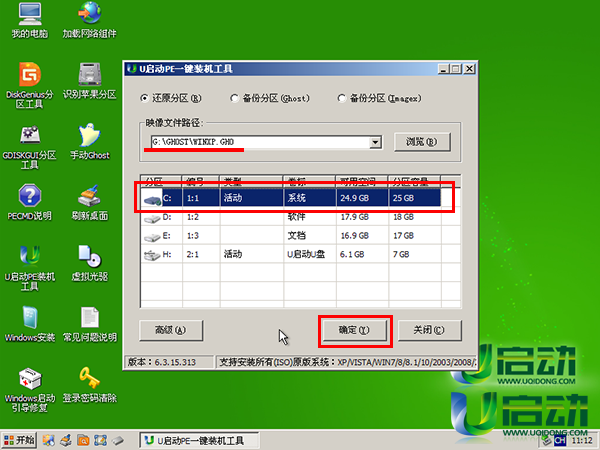Click the 浏览(B) browse button

coord(422,142)
